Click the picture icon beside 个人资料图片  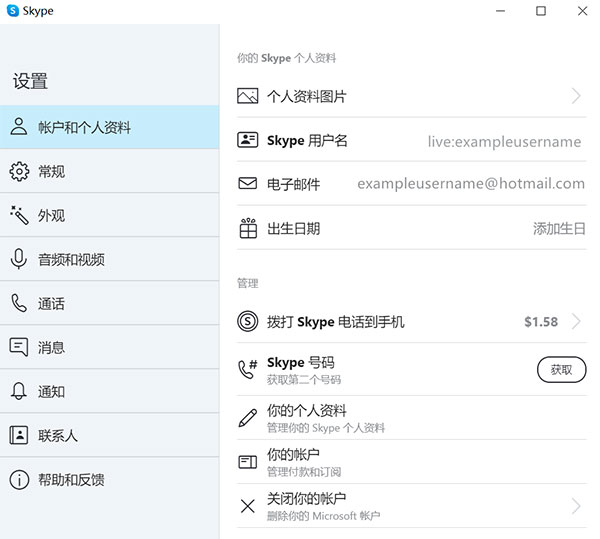248,96
